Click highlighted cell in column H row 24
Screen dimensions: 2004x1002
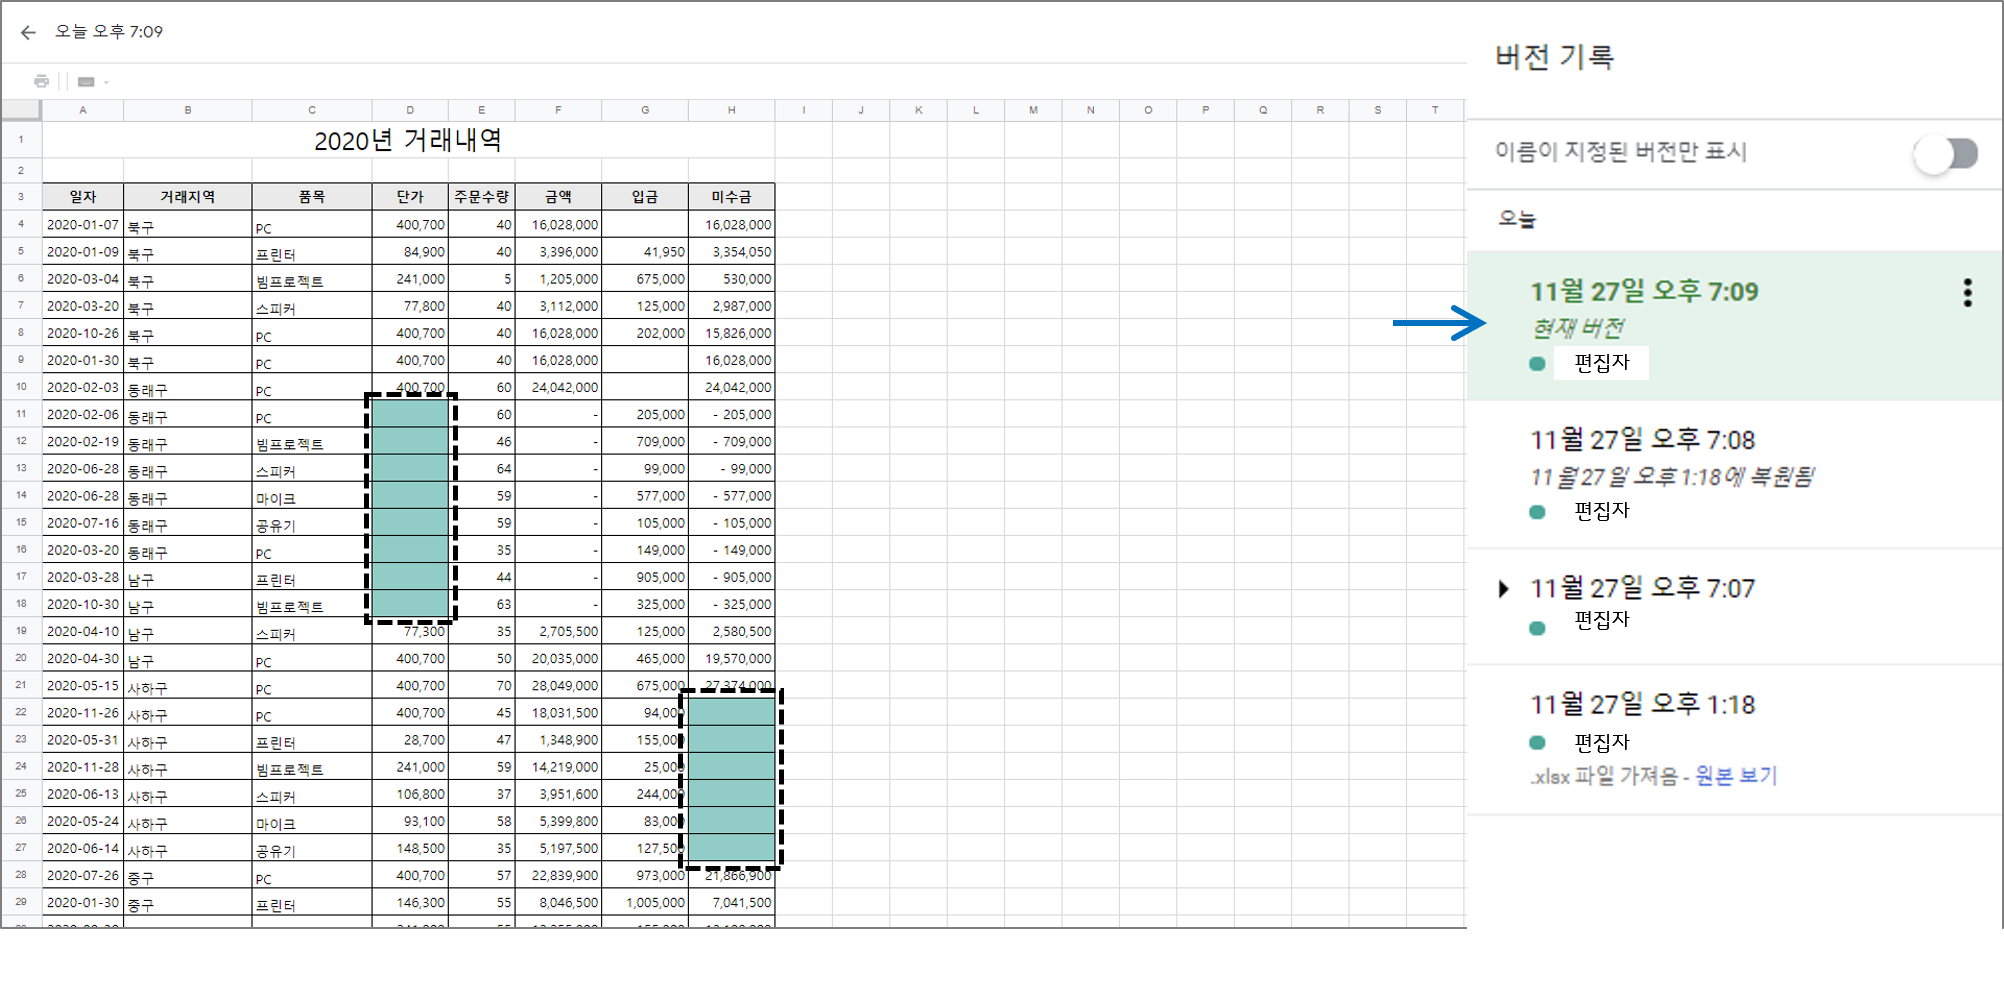click(731, 767)
